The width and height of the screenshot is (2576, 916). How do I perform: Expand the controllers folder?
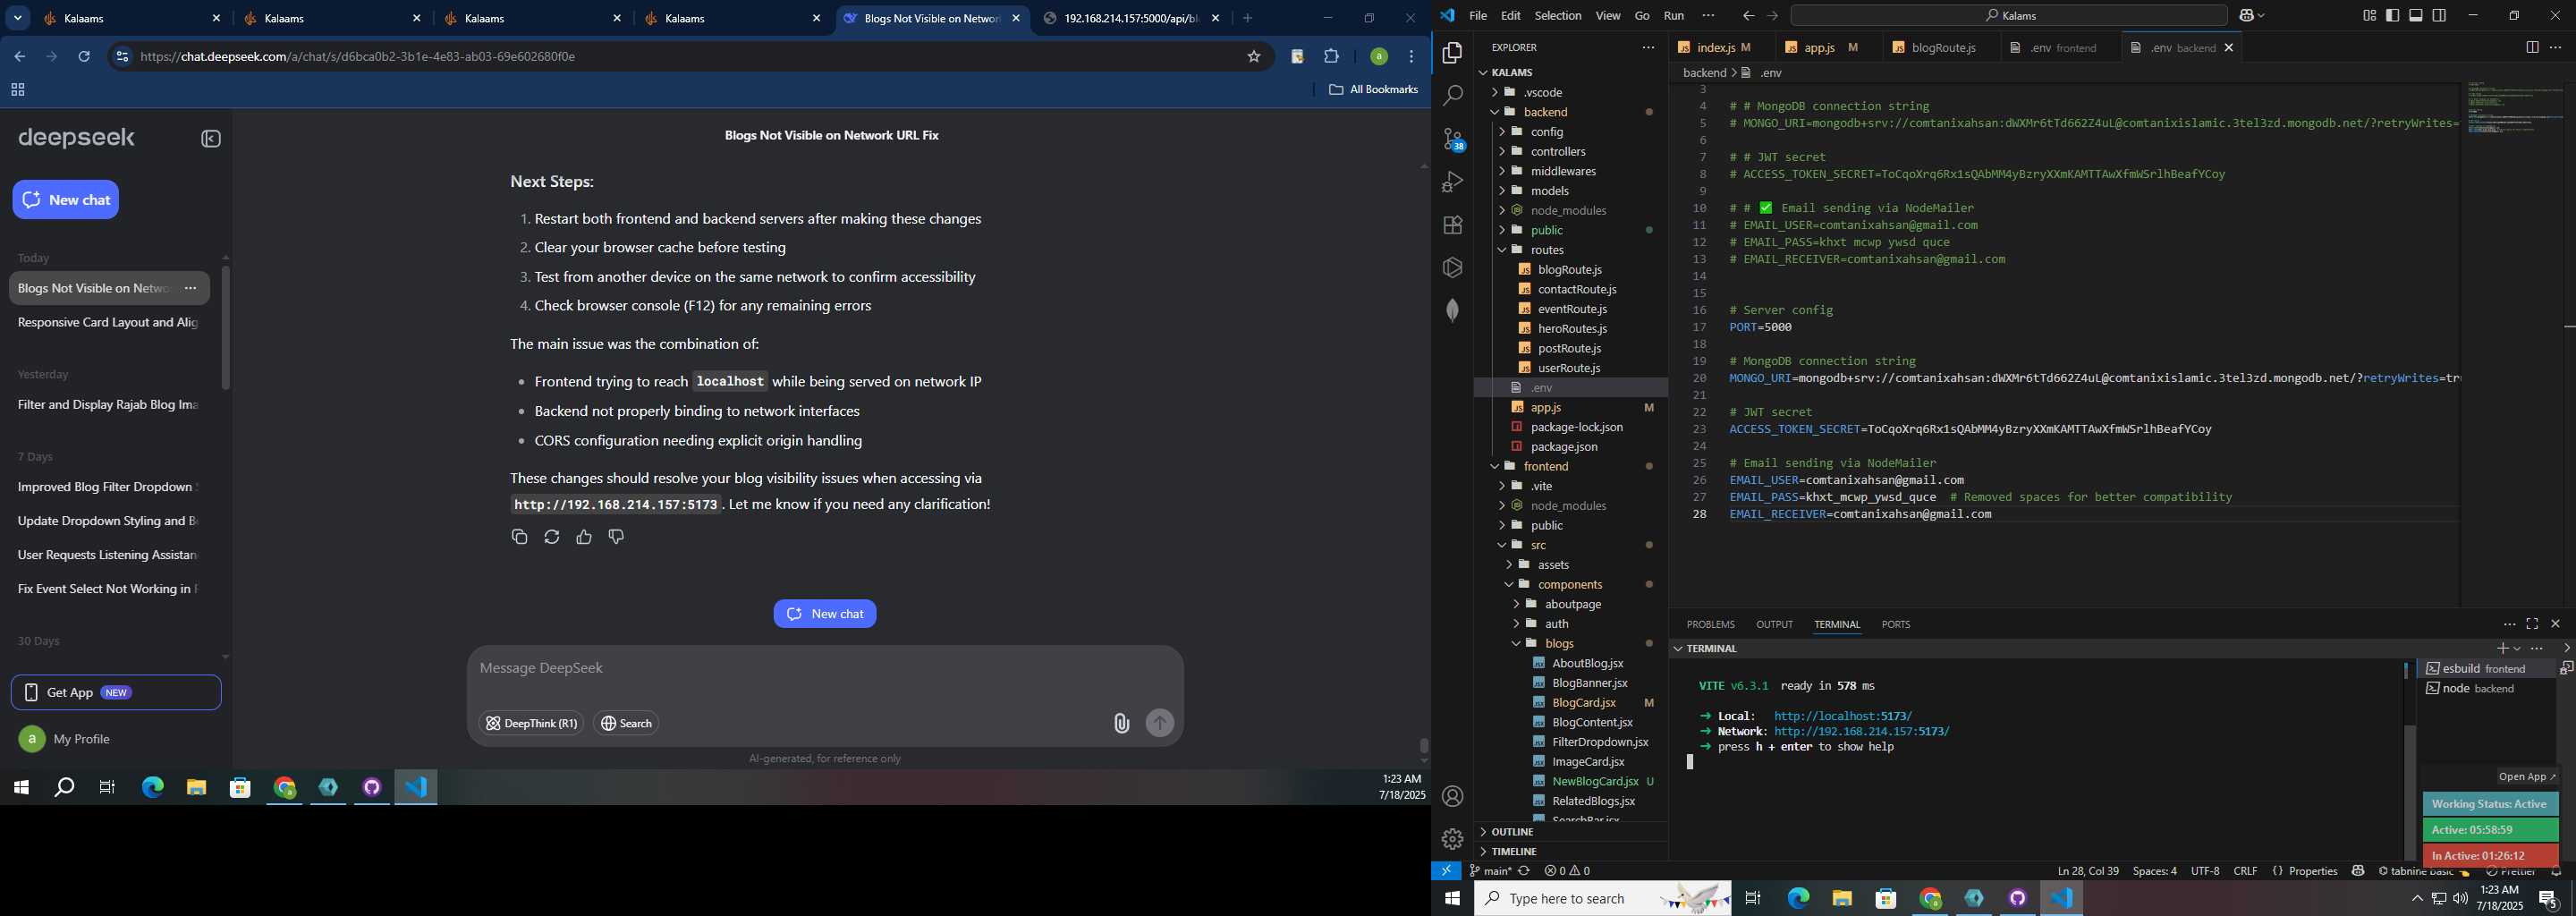[1570, 151]
